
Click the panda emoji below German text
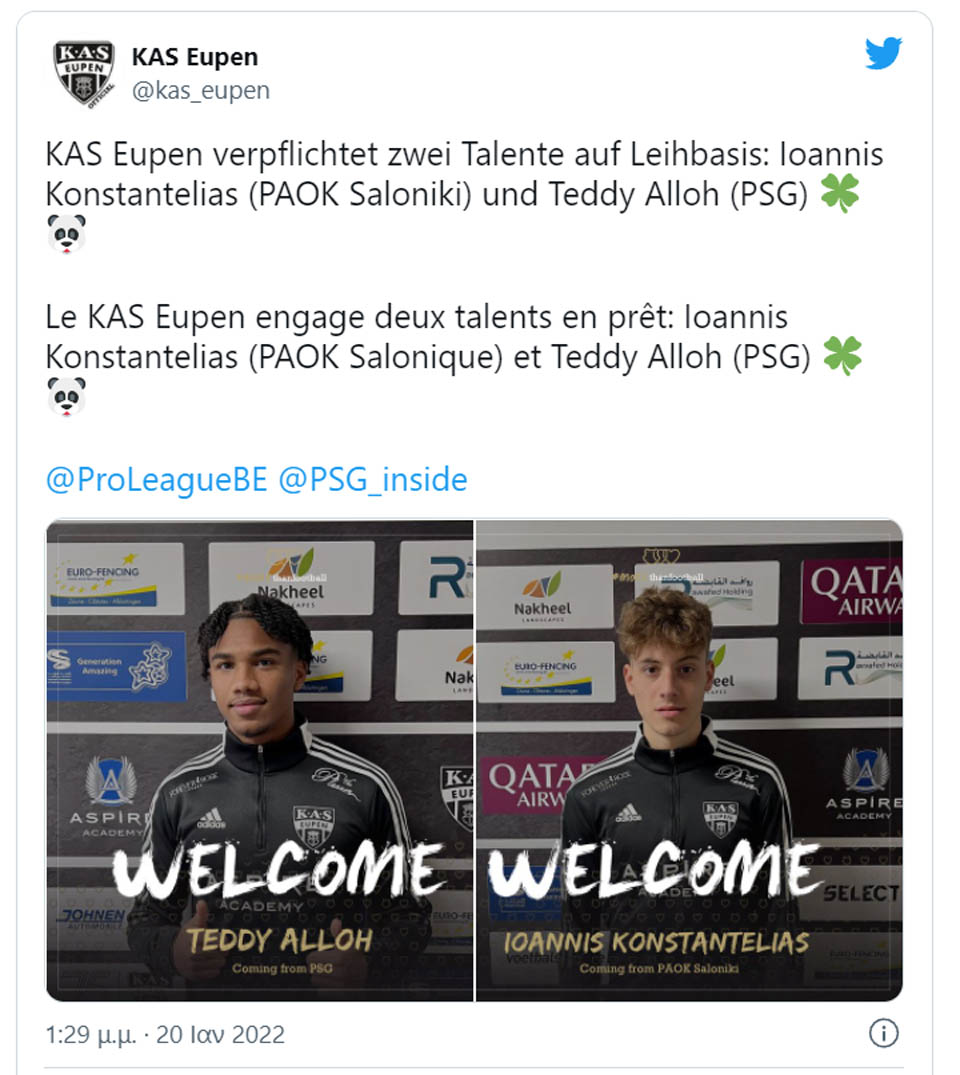67,234
